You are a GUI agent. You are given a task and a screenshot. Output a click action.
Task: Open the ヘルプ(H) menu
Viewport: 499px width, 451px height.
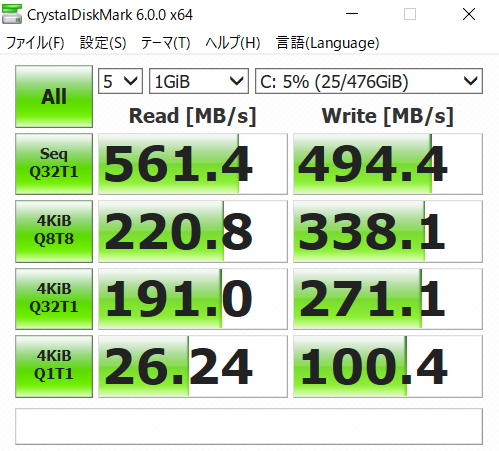232,43
